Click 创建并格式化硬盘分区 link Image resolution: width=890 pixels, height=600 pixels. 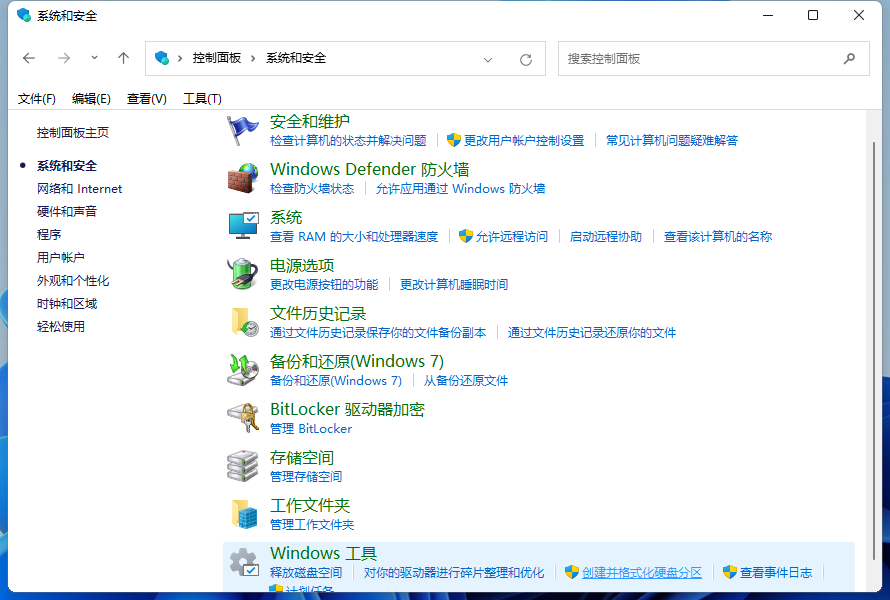[642, 572]
